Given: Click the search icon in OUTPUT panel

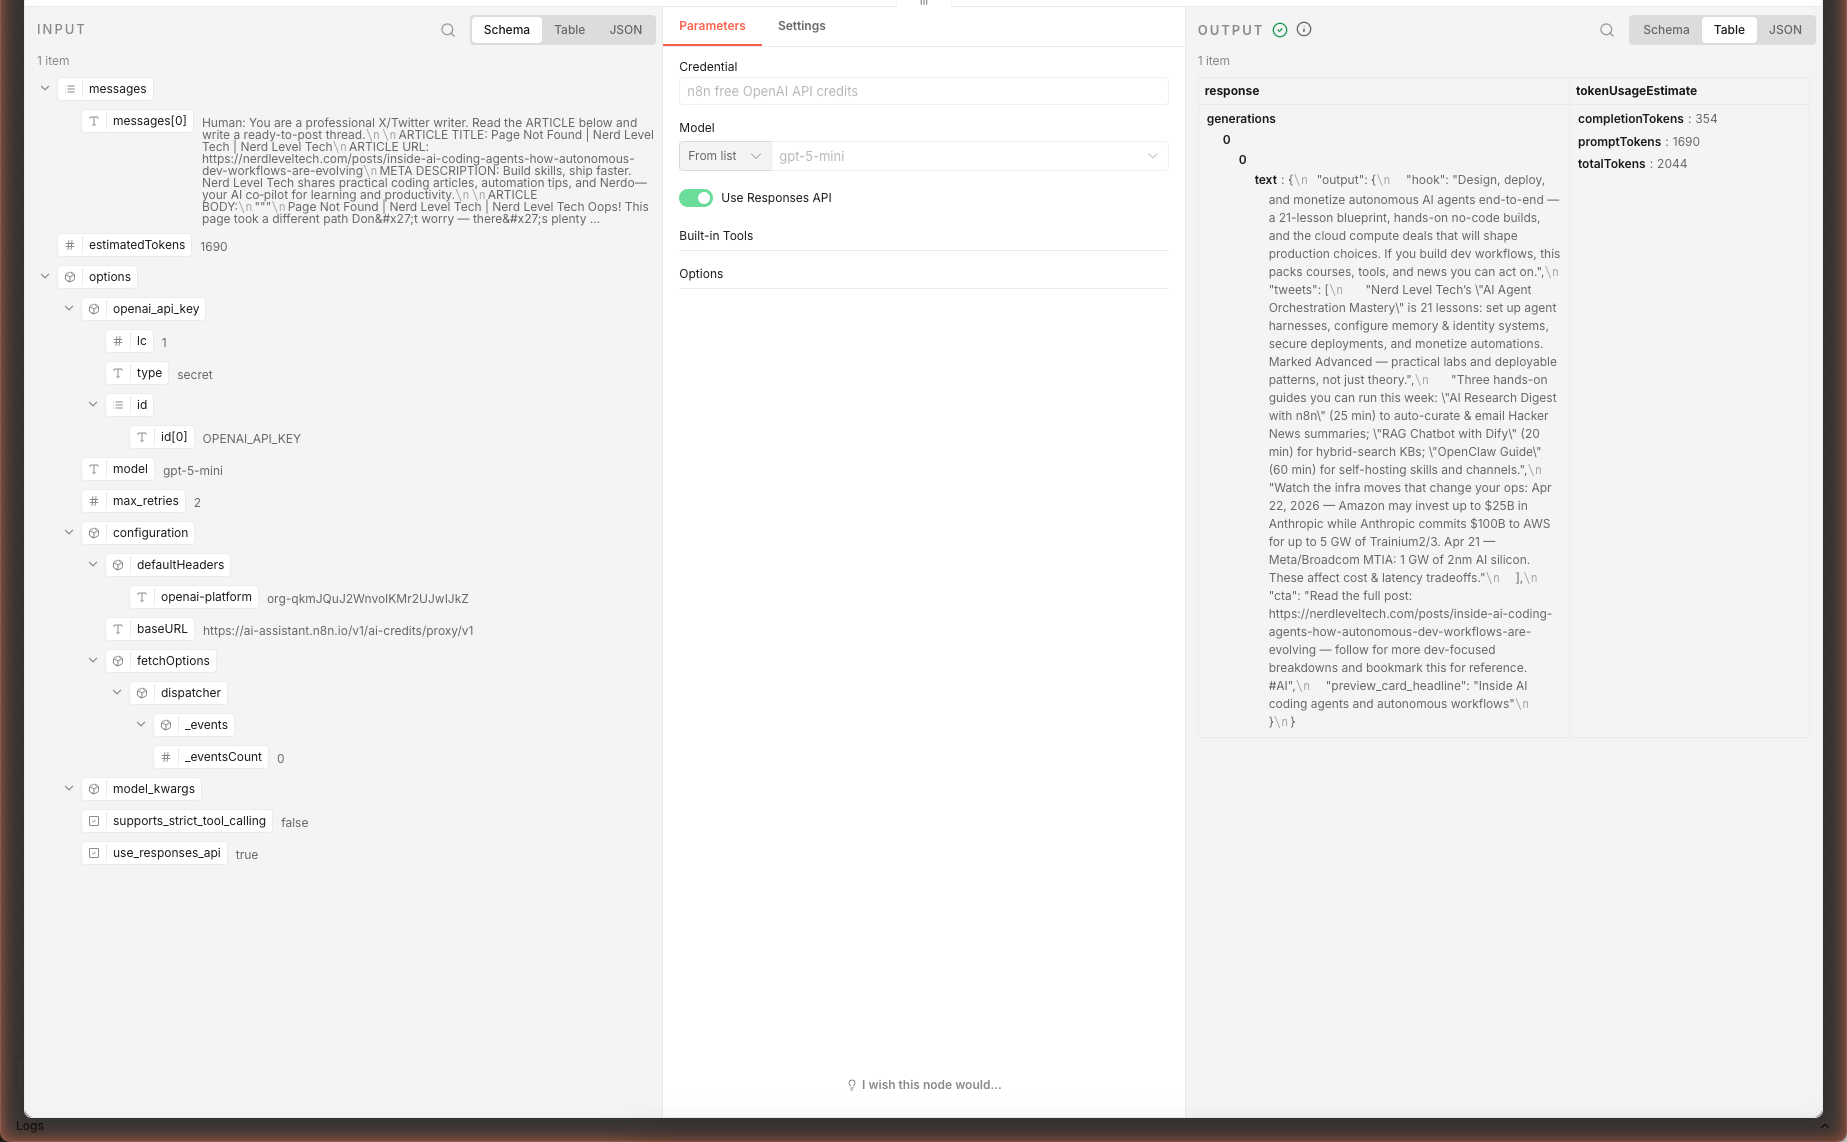Looking at the screenshot, I should click(x=1607, y=30).
